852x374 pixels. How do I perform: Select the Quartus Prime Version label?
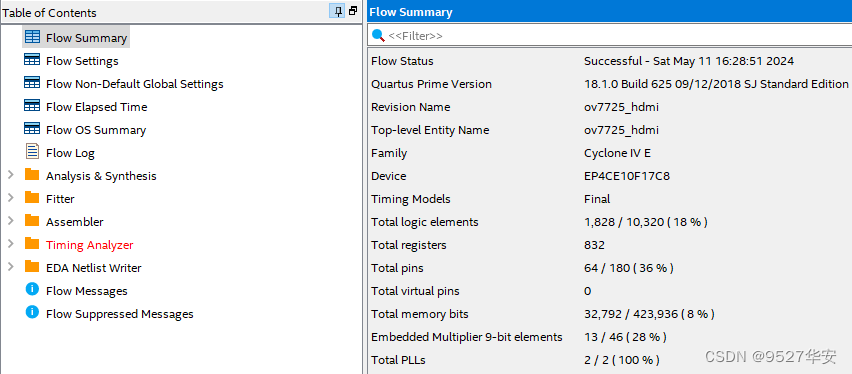coord(431,84)
